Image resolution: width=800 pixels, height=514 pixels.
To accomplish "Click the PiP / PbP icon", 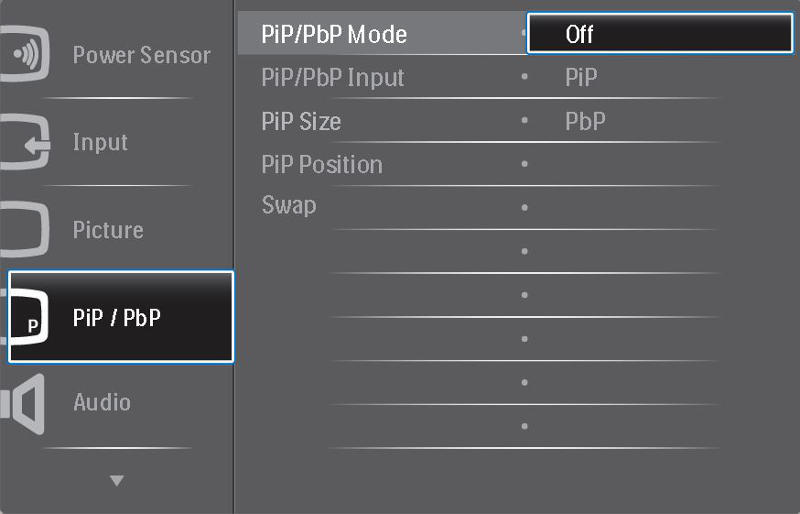I will point(27,316).
